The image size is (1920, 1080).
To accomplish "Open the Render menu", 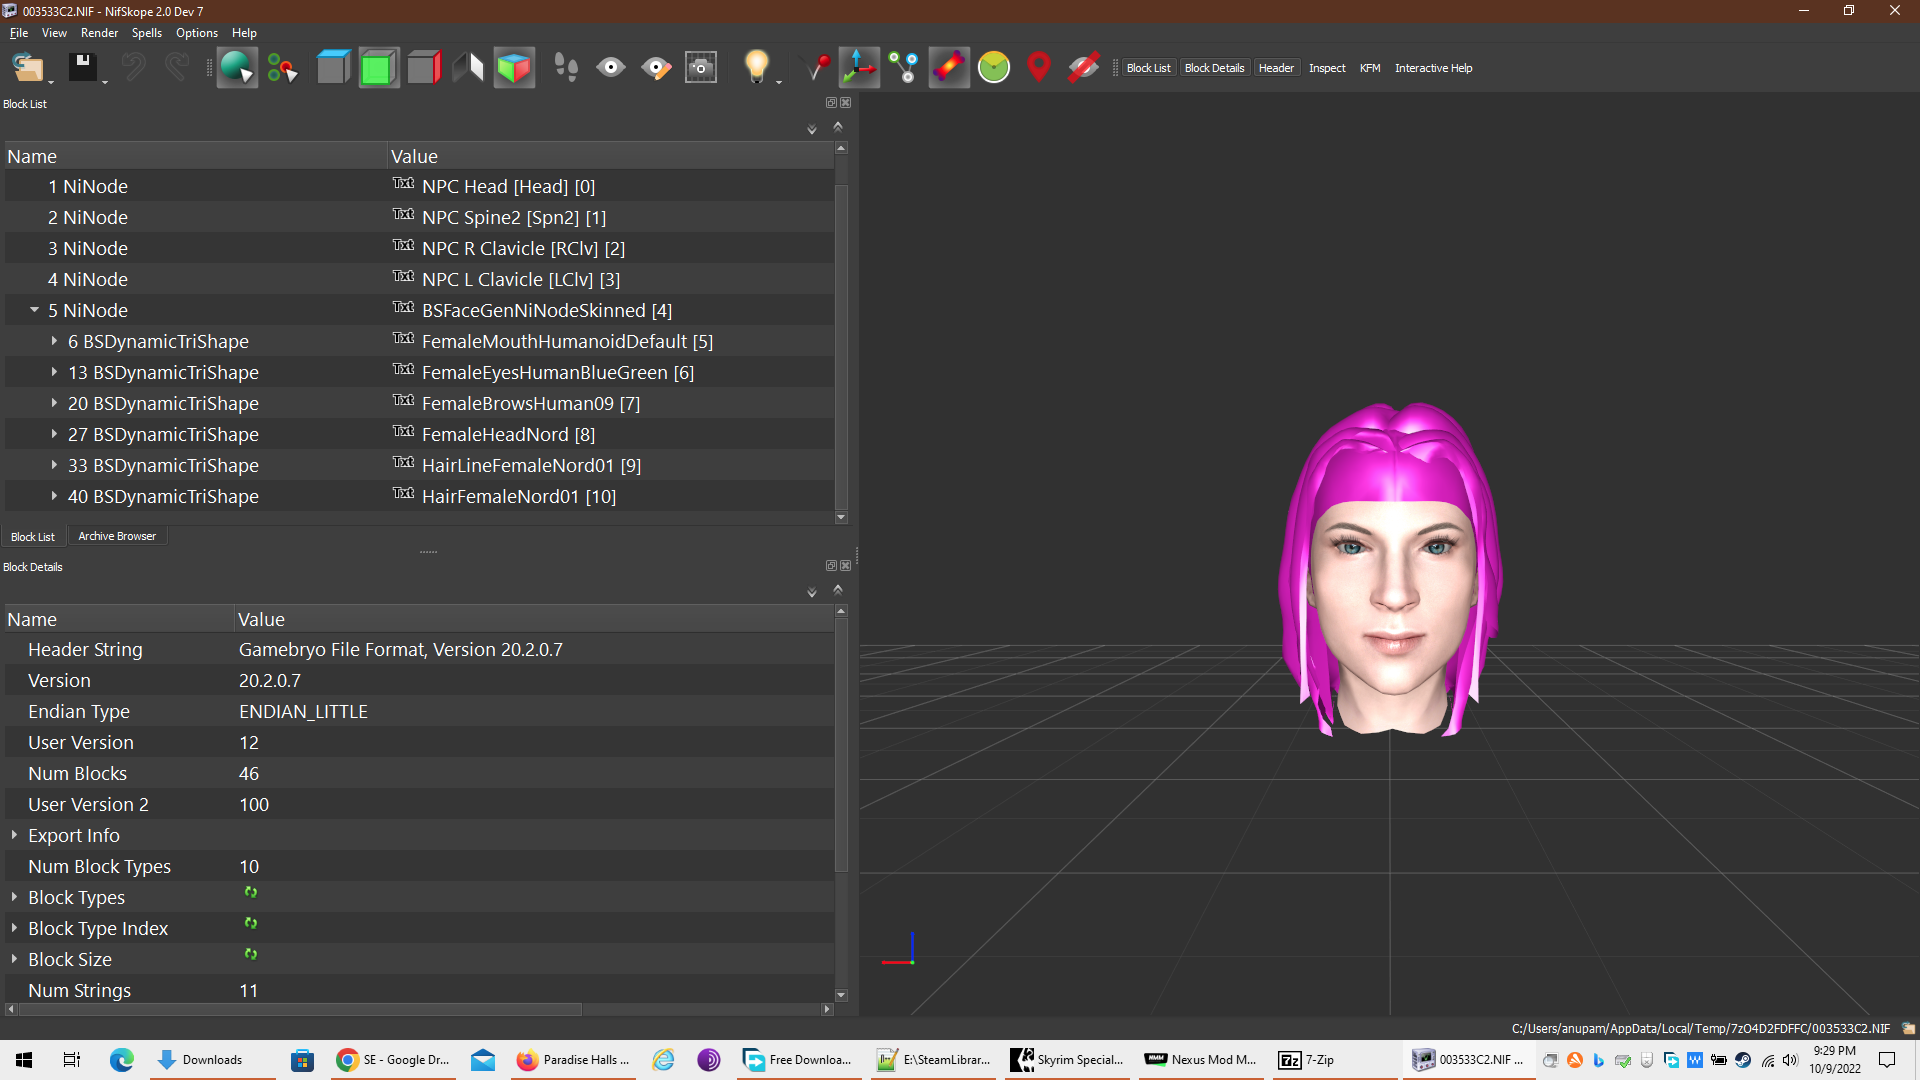I will pos(99,33).
